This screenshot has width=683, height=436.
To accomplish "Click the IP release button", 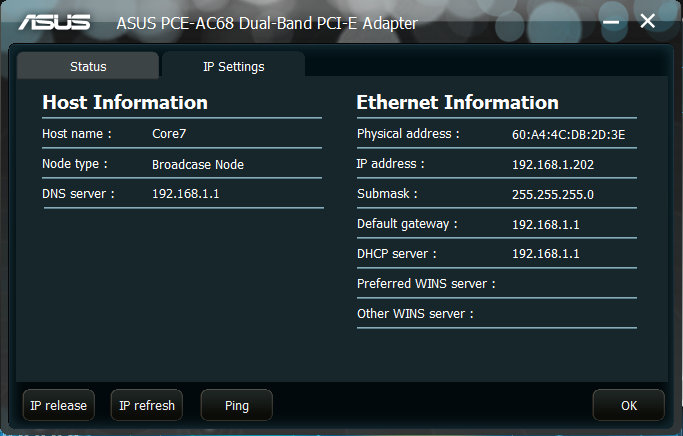I will 58,405.
